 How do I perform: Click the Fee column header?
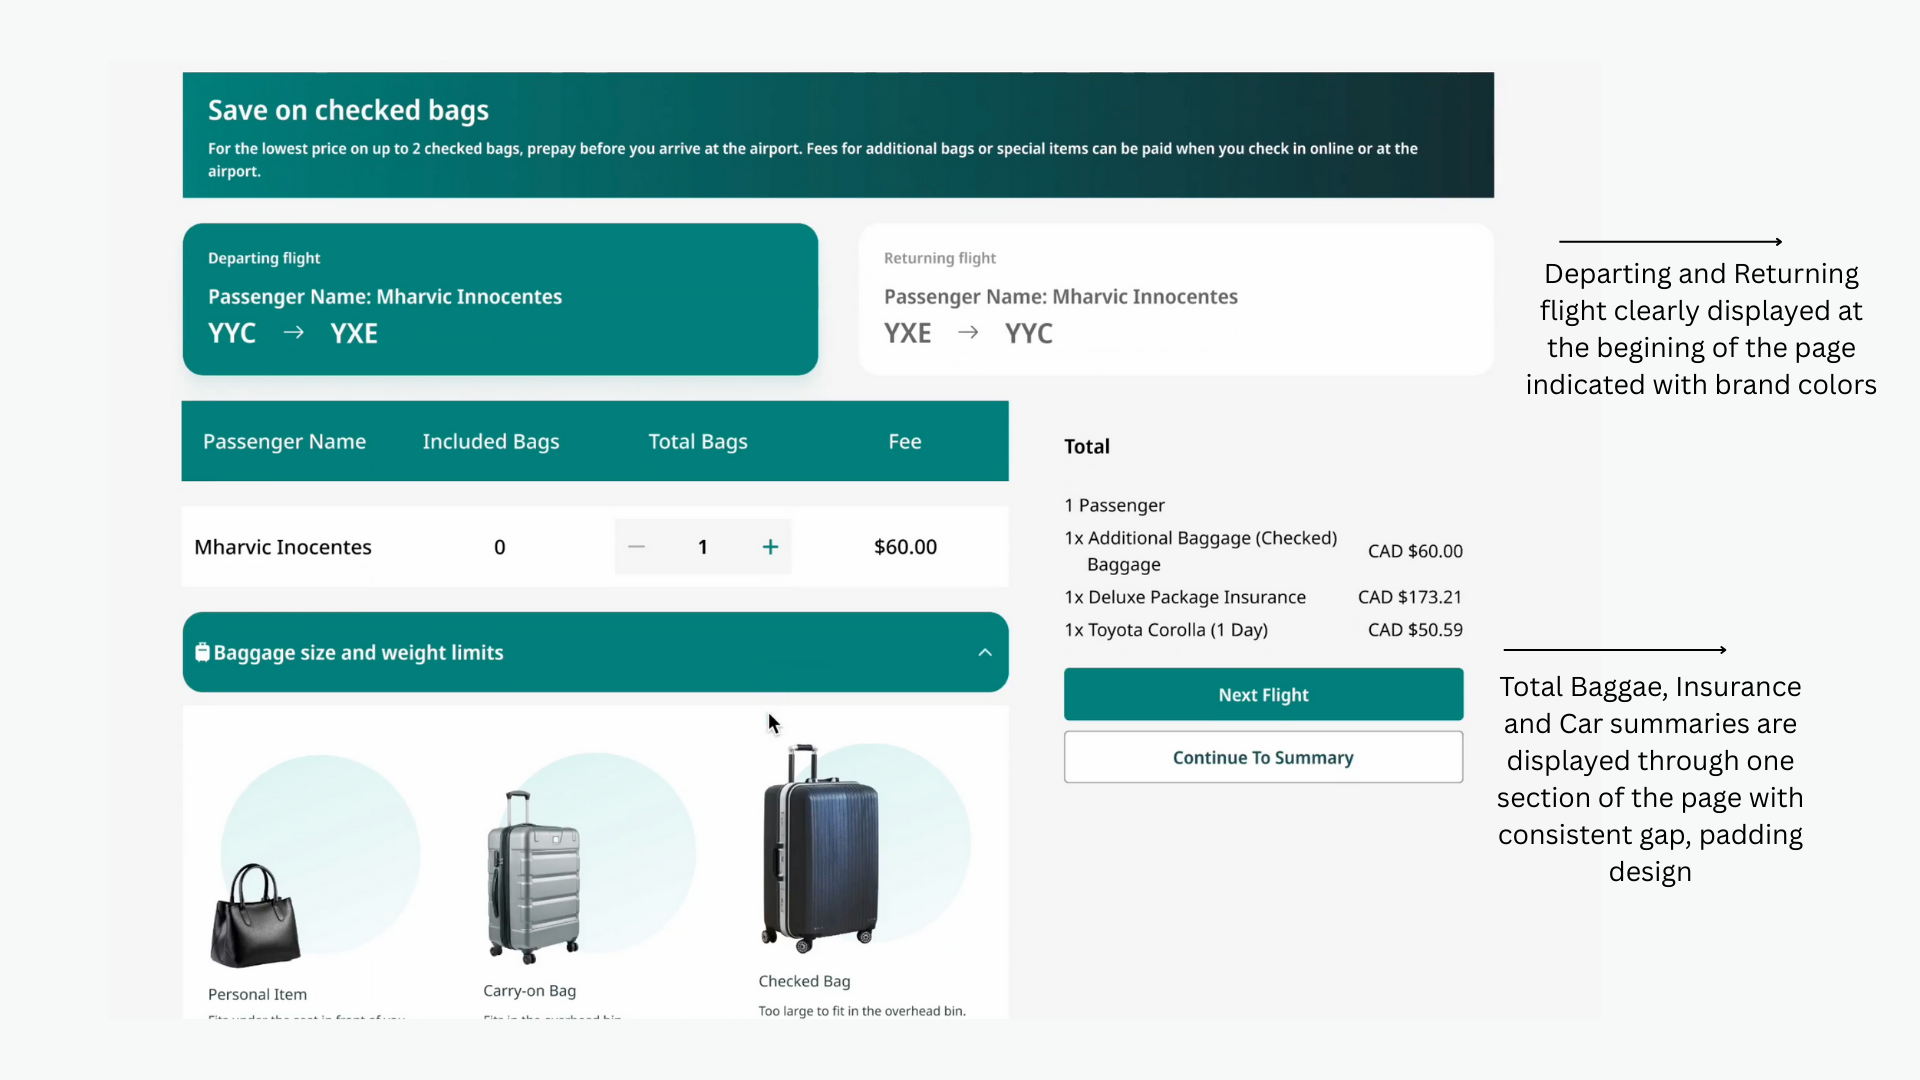click(904, 442)
